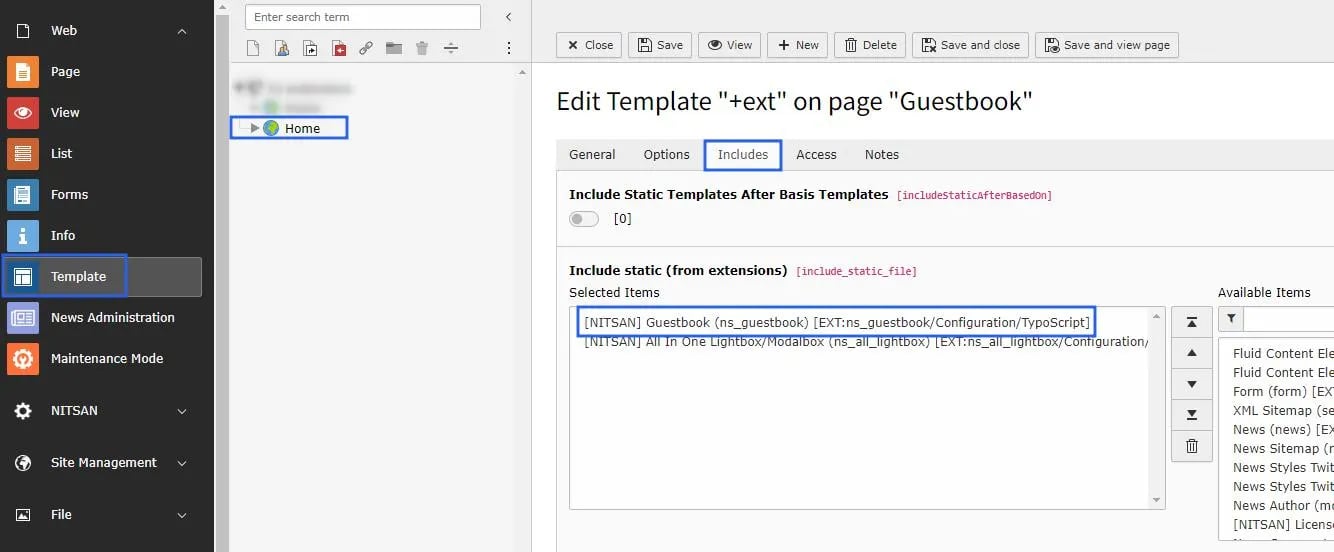Click the filter icon for Available Items

(x=1231, y=319)
